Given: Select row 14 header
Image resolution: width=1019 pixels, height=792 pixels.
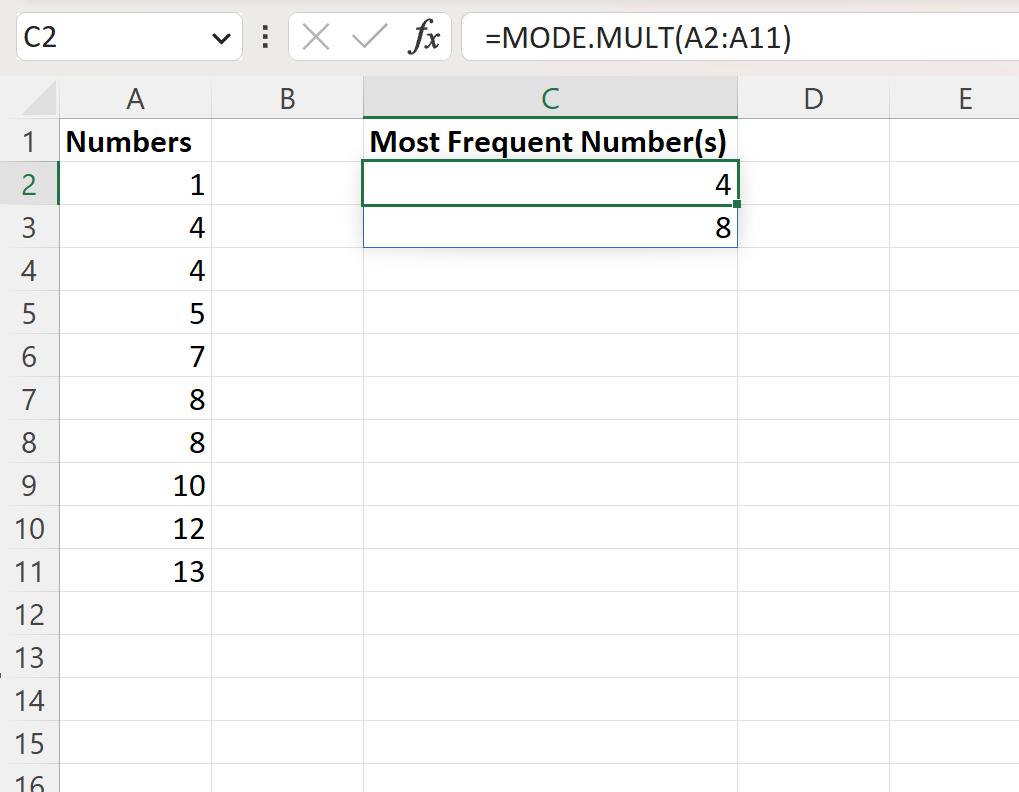Looking at the screenshot, I should [29, 700].
